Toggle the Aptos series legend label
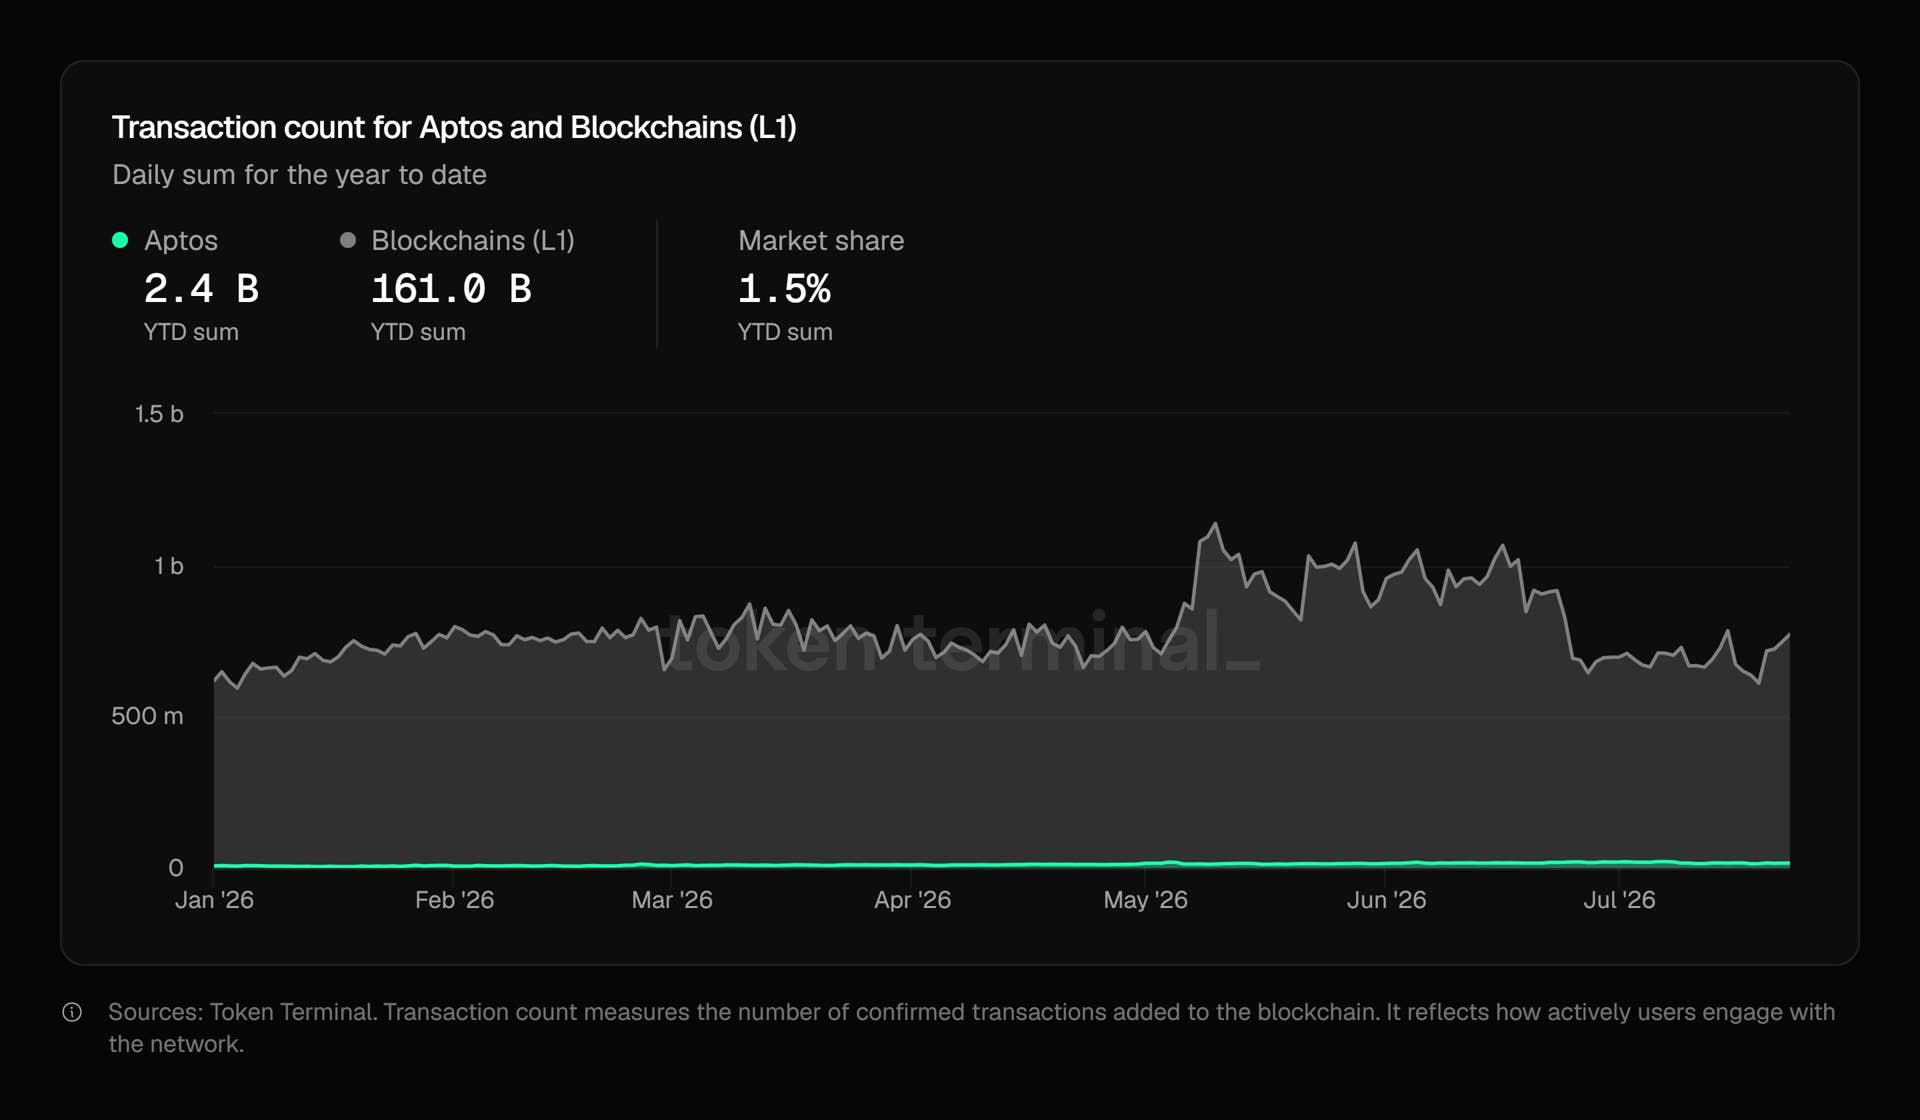The height and width of the screenshot is (1120, 1920). pos(181,241)
